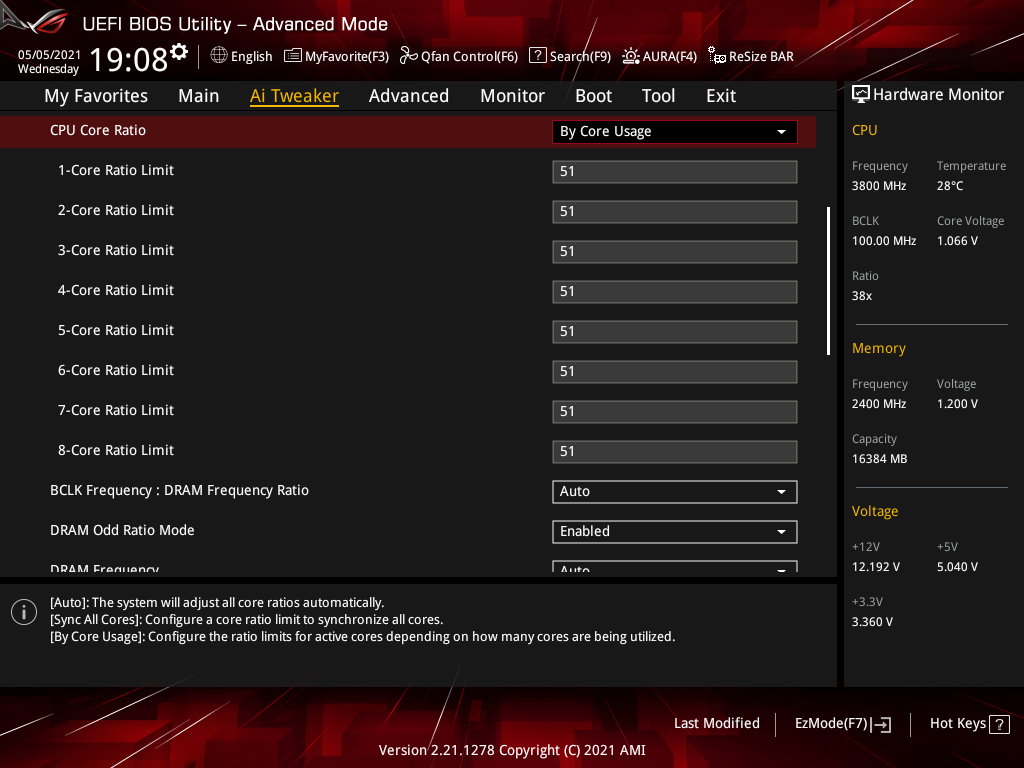Select the DRAM Odd Ratio Mode label

pos(122,530)
